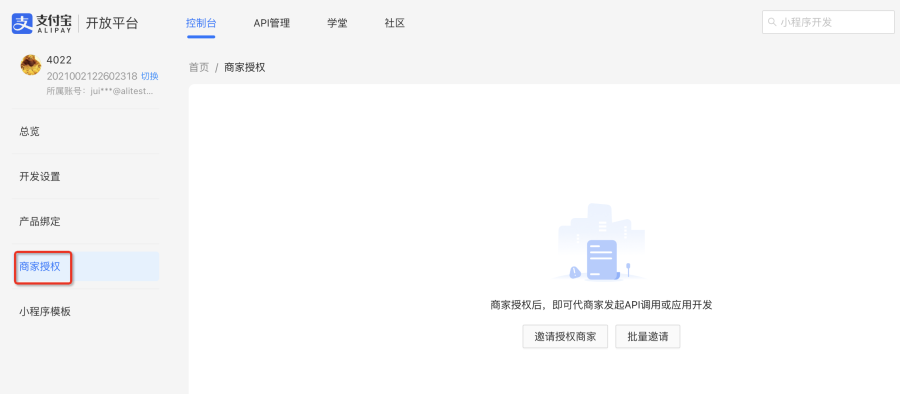The height and width of the screenshot is (394, 900).
Task: Select 商家授权 in the sidebar
Action: click(86, 266)
